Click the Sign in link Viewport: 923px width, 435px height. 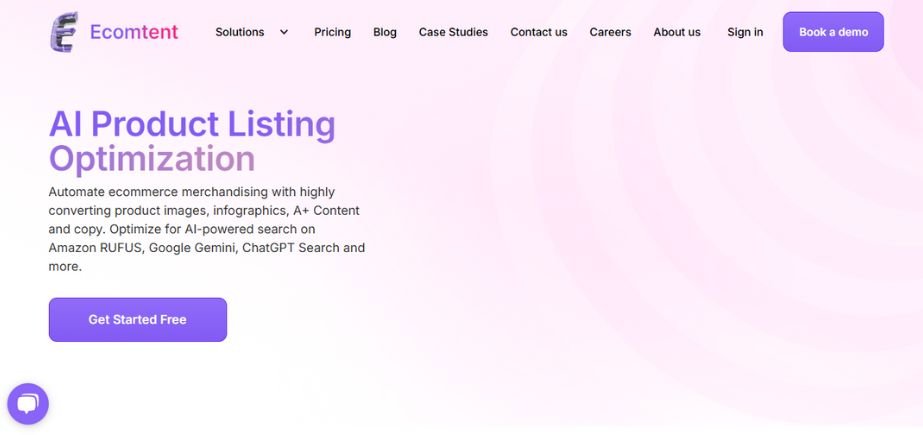pyautogui.click(x=745, y=32)
